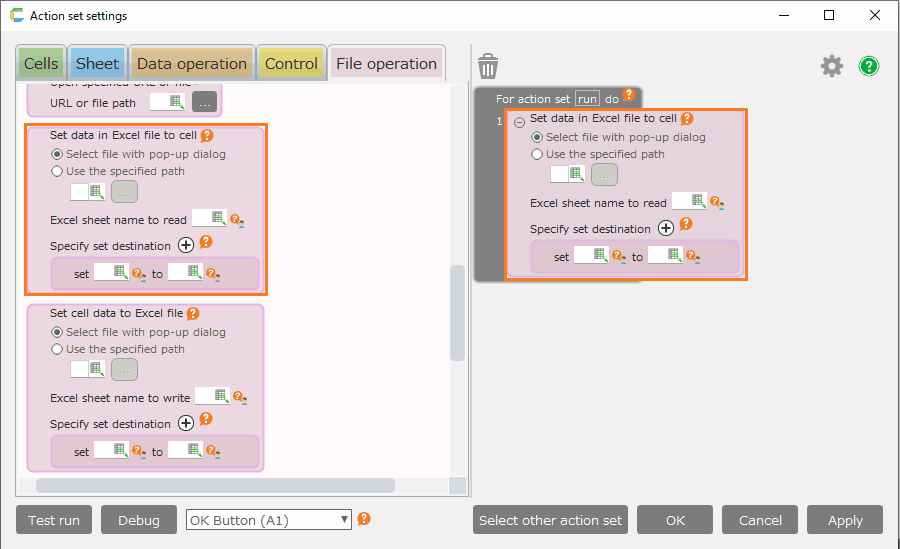Switch to the Data operation tab
Viewport: 900px width, 549px height.
pyautogui.click(x=191, y=63)
